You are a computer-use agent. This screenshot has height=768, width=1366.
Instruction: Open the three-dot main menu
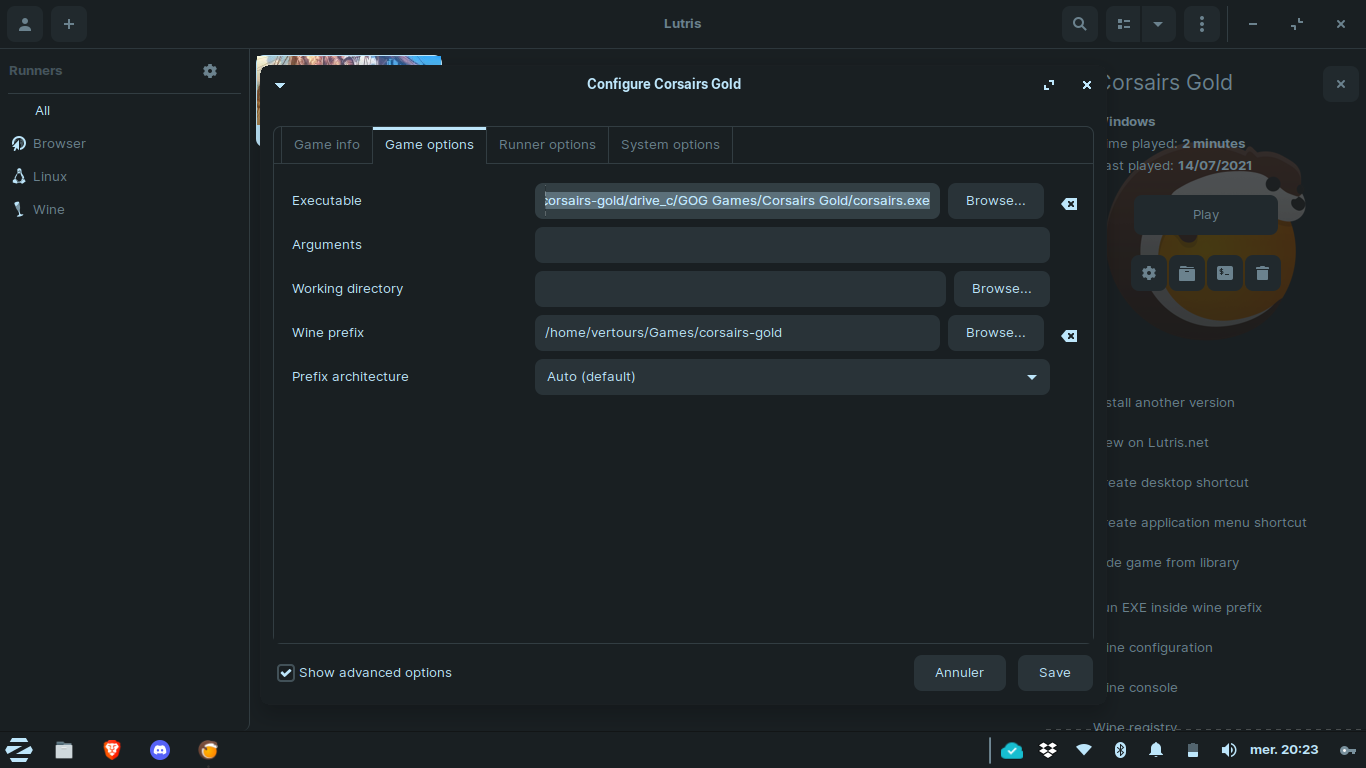(1201, 24)
